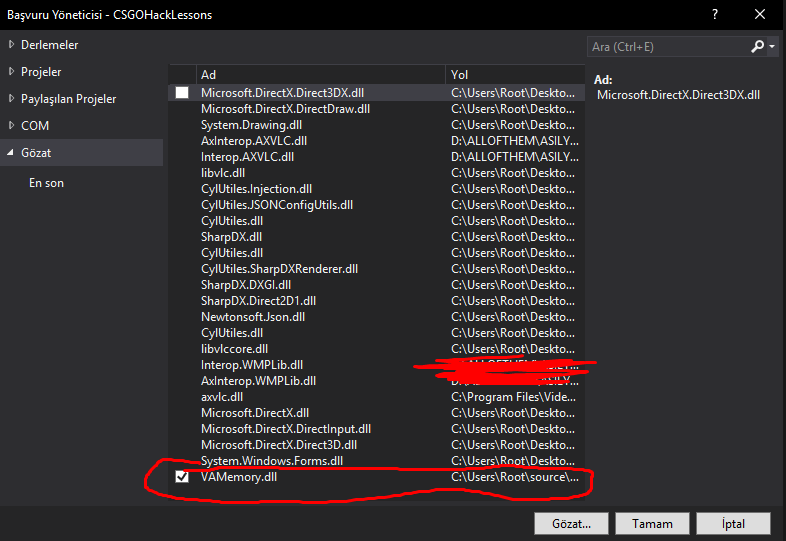
Task: Click the search magnifier icon
Action: [x=757, y=47]
